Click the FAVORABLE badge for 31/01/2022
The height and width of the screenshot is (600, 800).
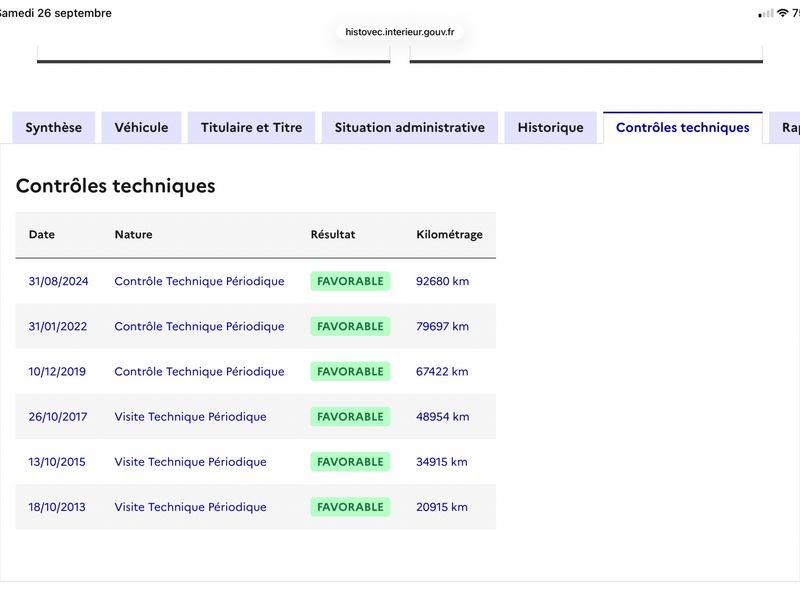point(350,327)
